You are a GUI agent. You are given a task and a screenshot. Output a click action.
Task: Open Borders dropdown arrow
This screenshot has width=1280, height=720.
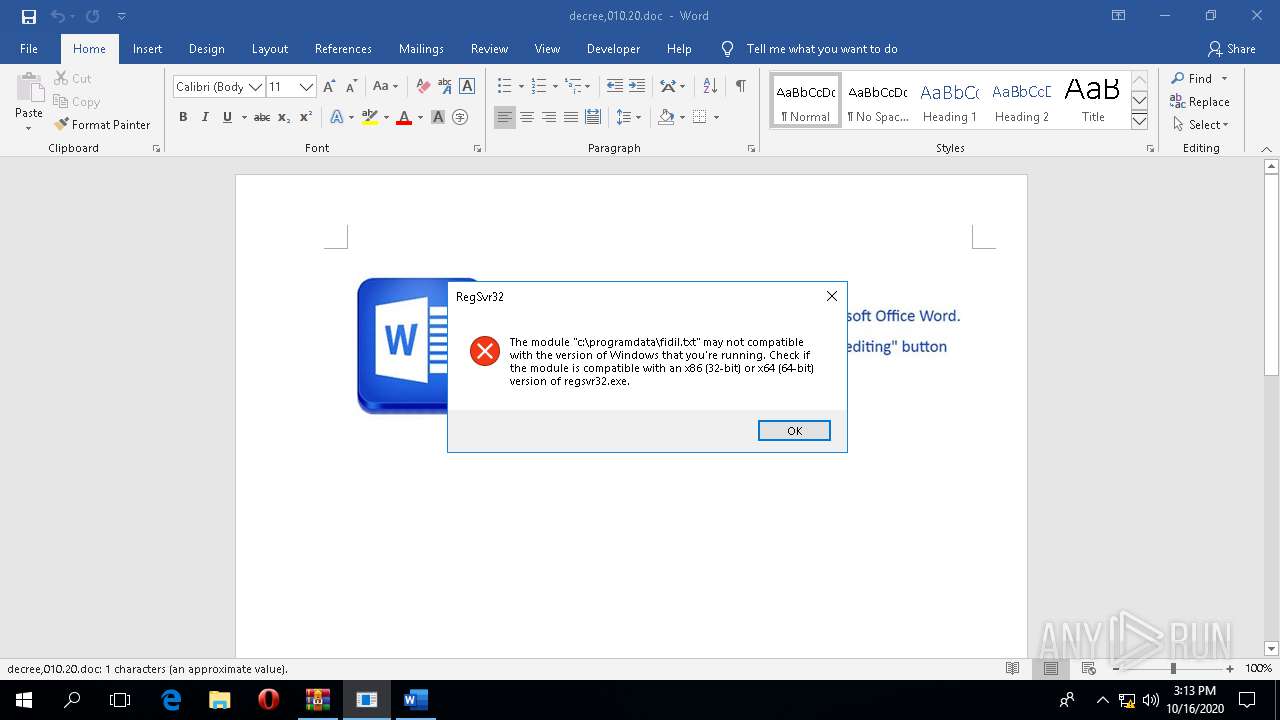[x=716, y=118]
